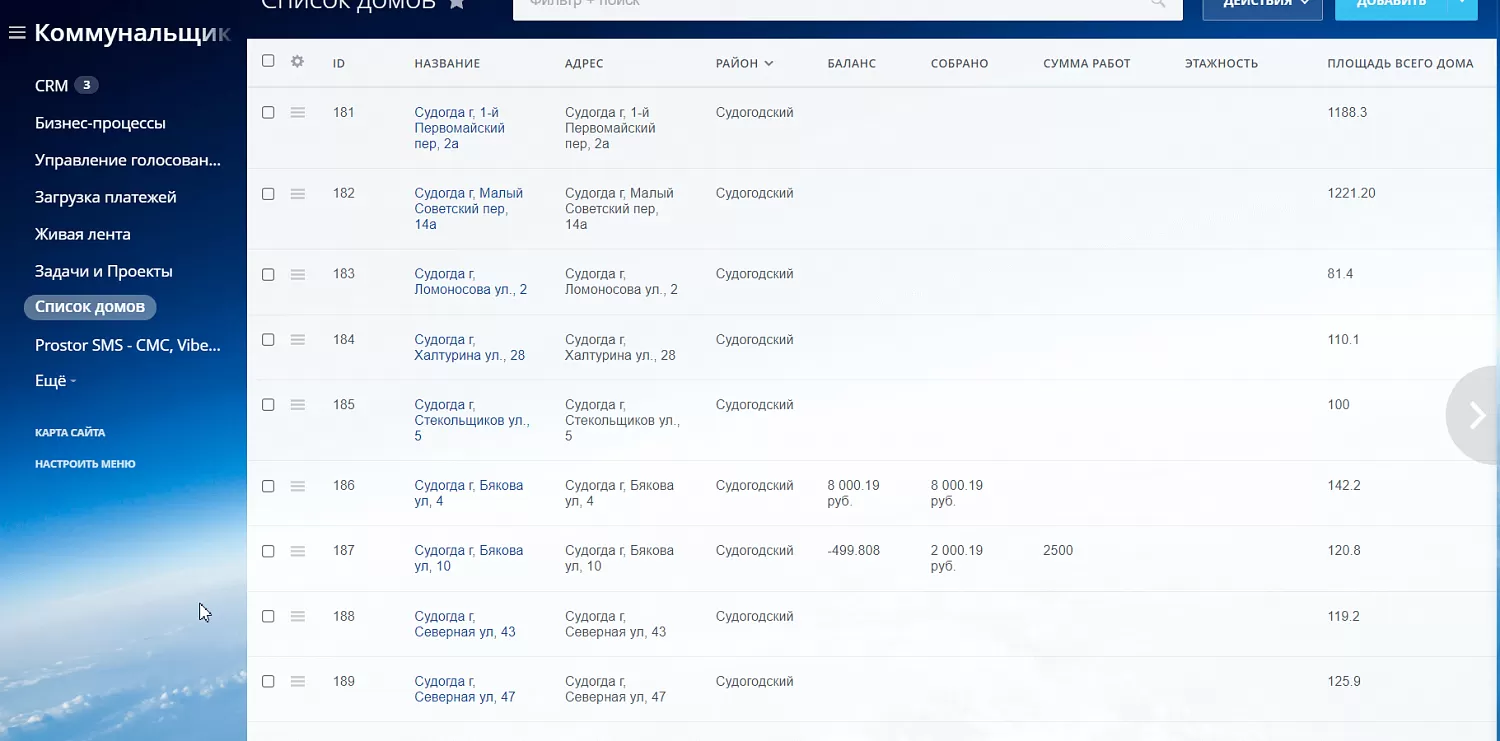1500x741 pixels.
Task: Check the box for house ID 182
Action: tap(268, 194)
